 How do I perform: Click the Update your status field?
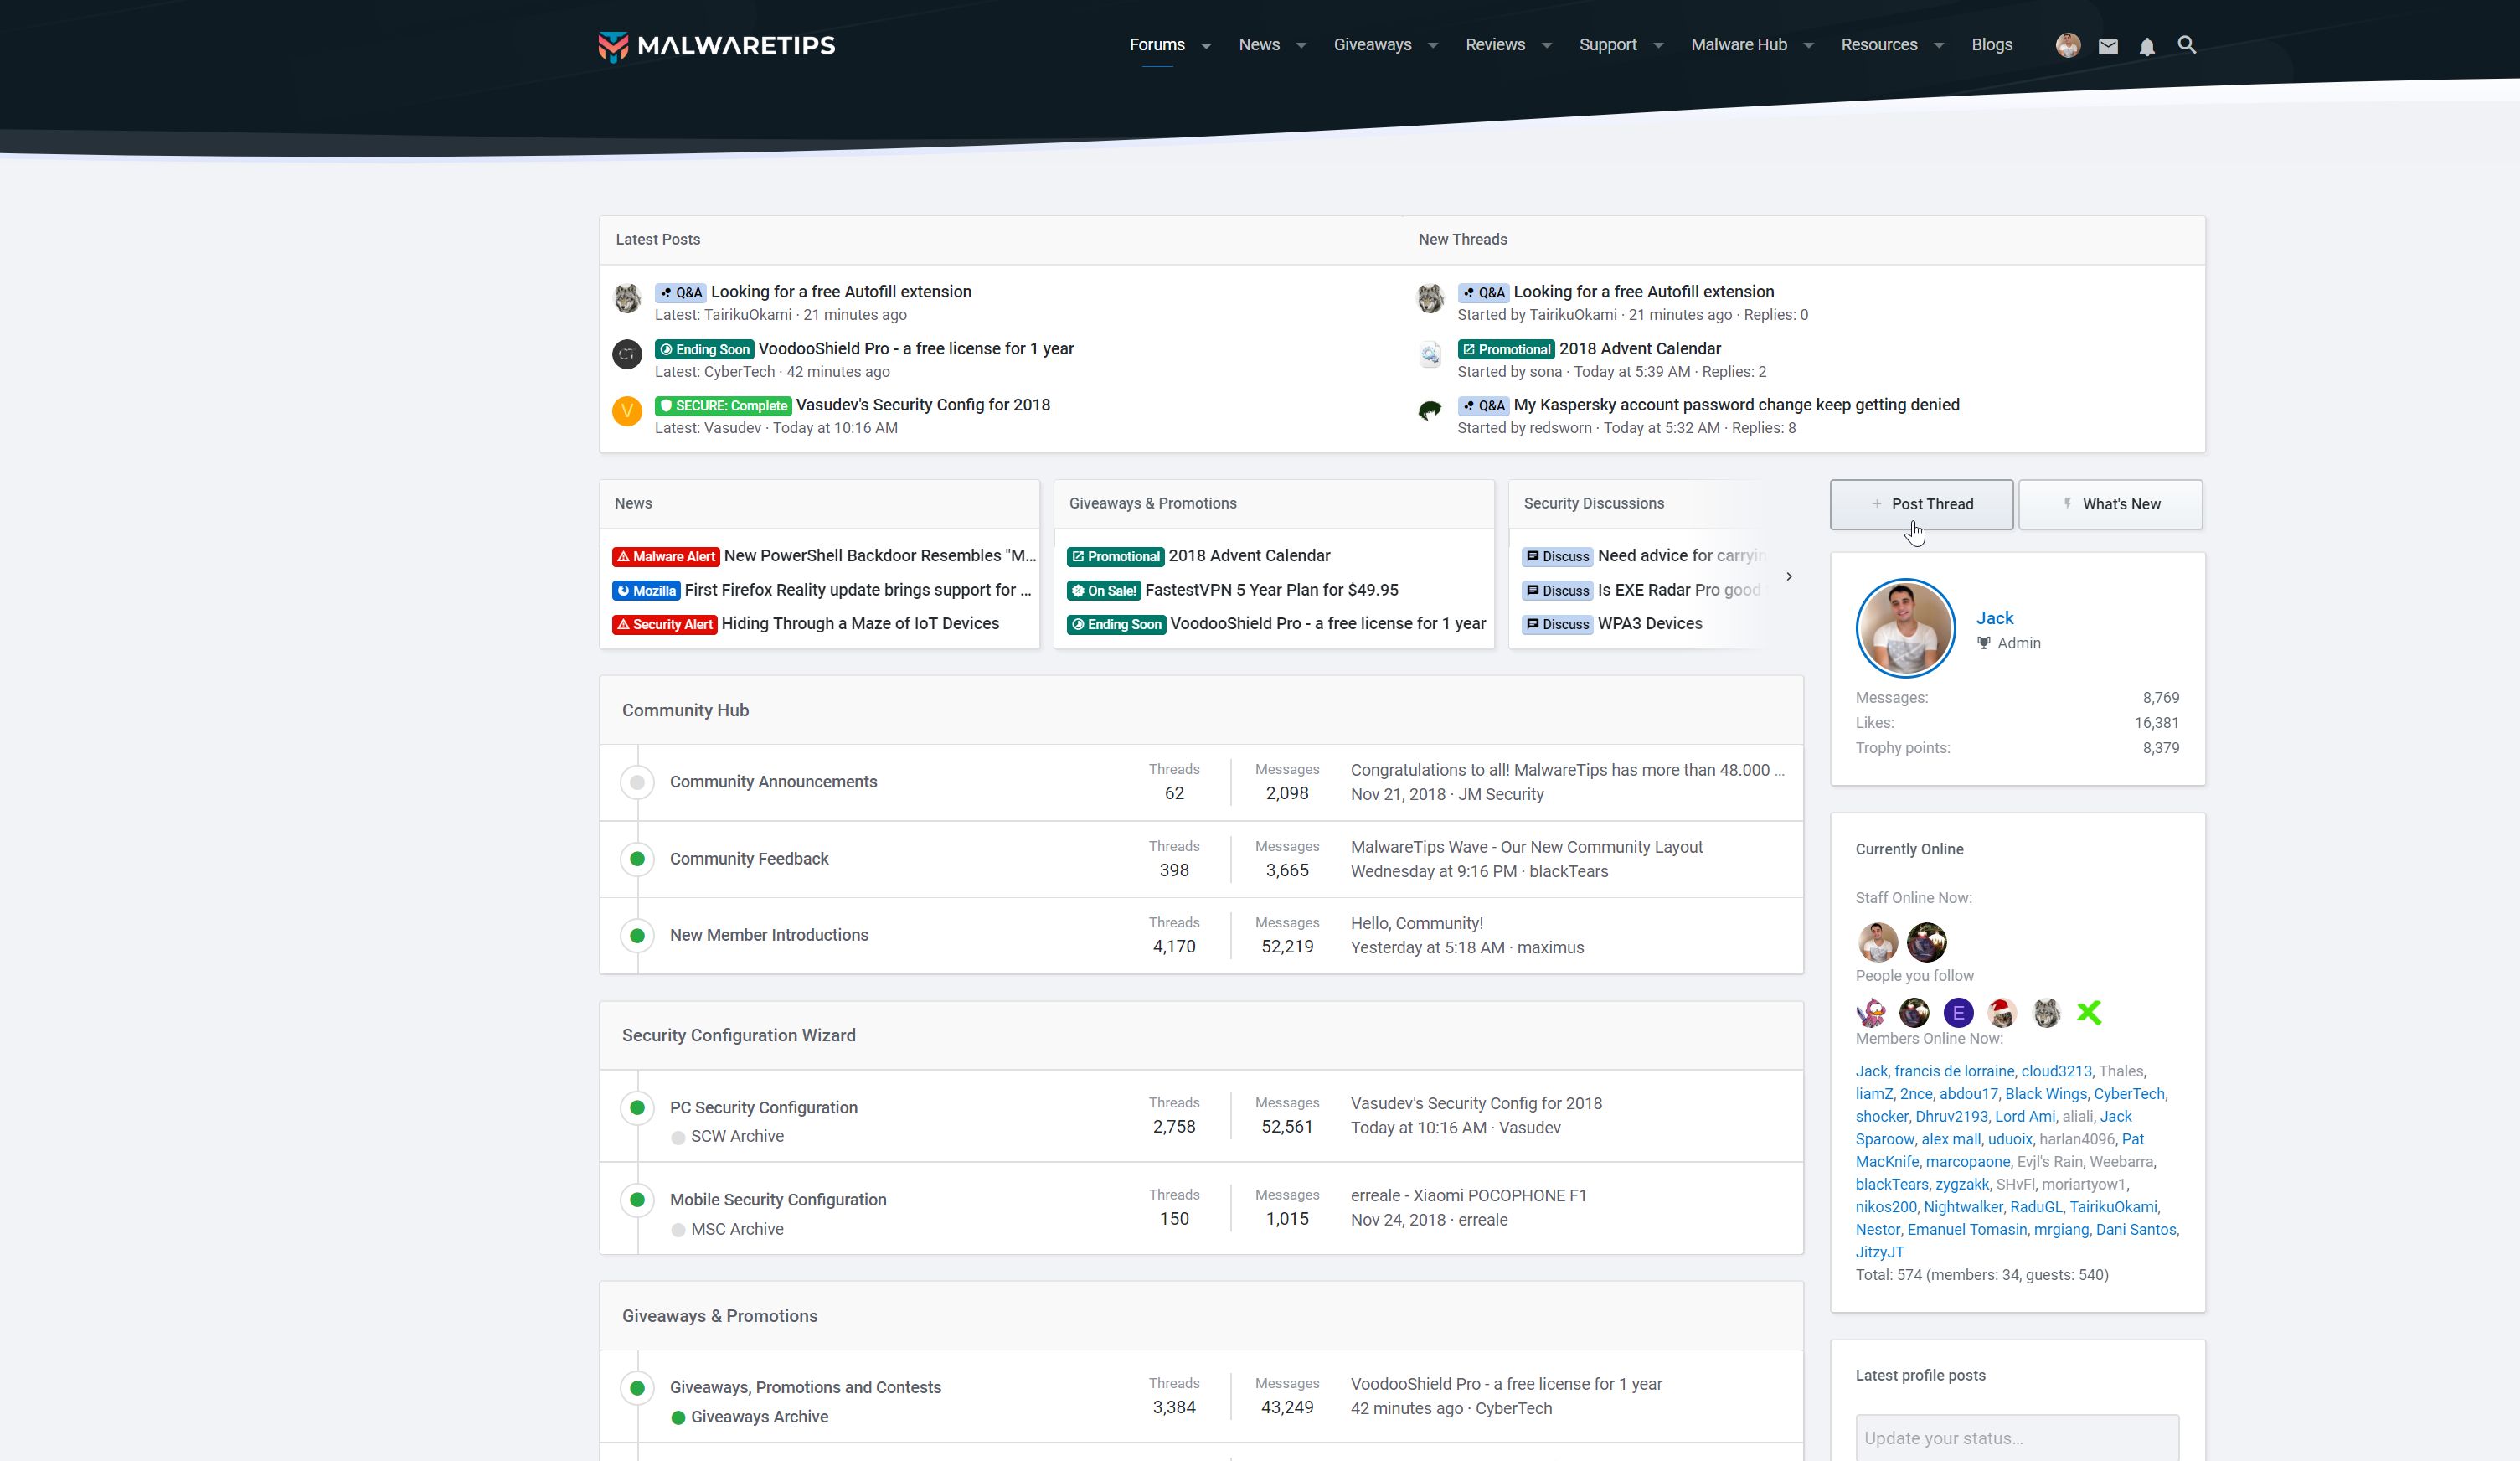(2016, 1437)
